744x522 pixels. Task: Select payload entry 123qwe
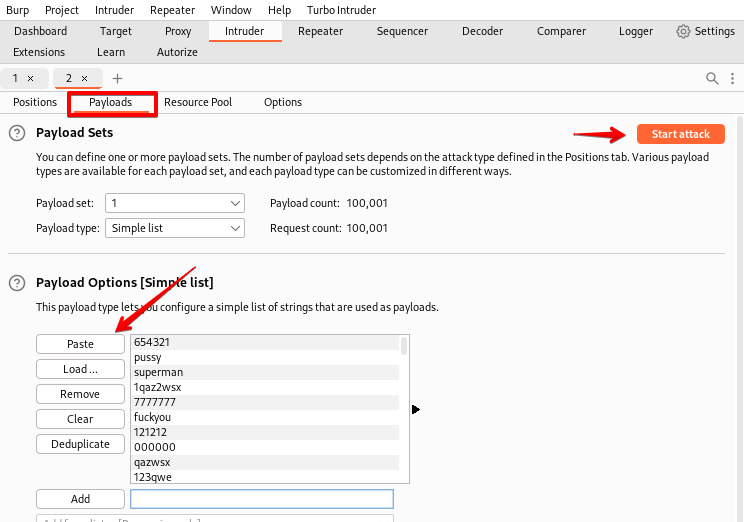265,477
